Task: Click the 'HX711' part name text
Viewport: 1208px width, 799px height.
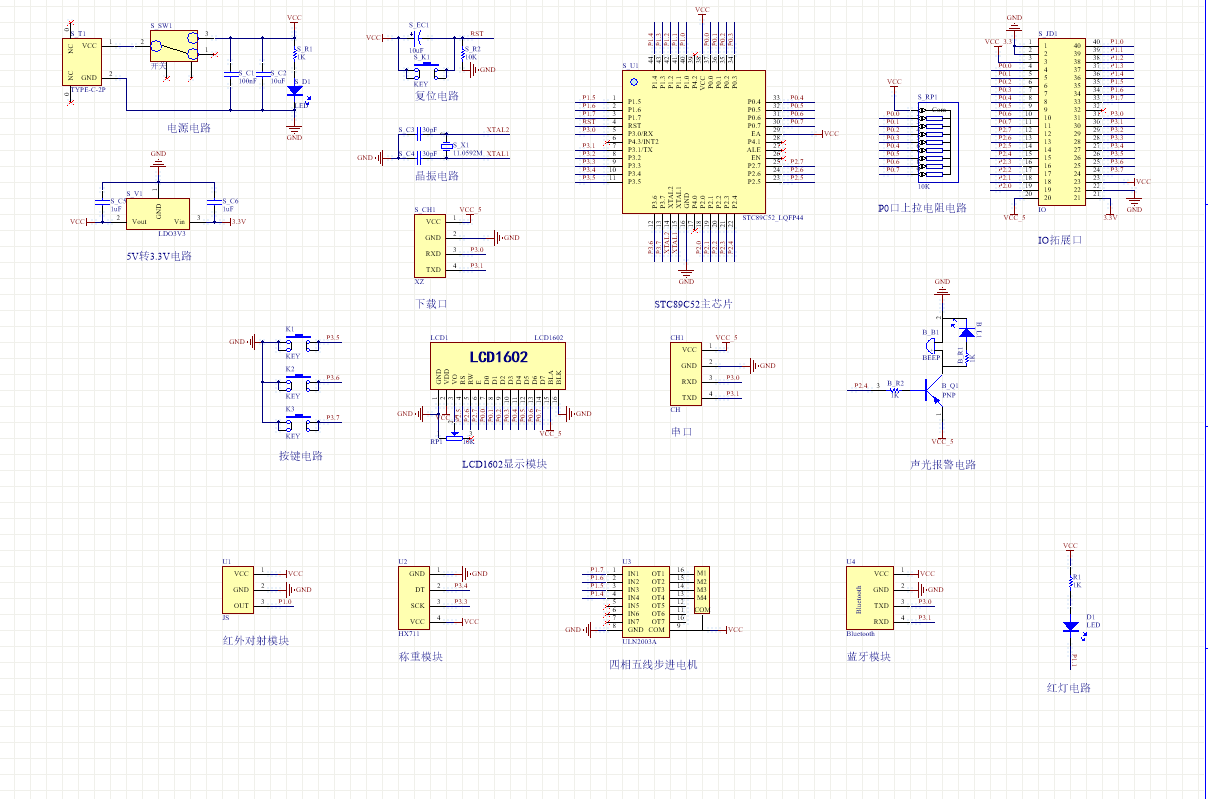Action: coord(408,634)
